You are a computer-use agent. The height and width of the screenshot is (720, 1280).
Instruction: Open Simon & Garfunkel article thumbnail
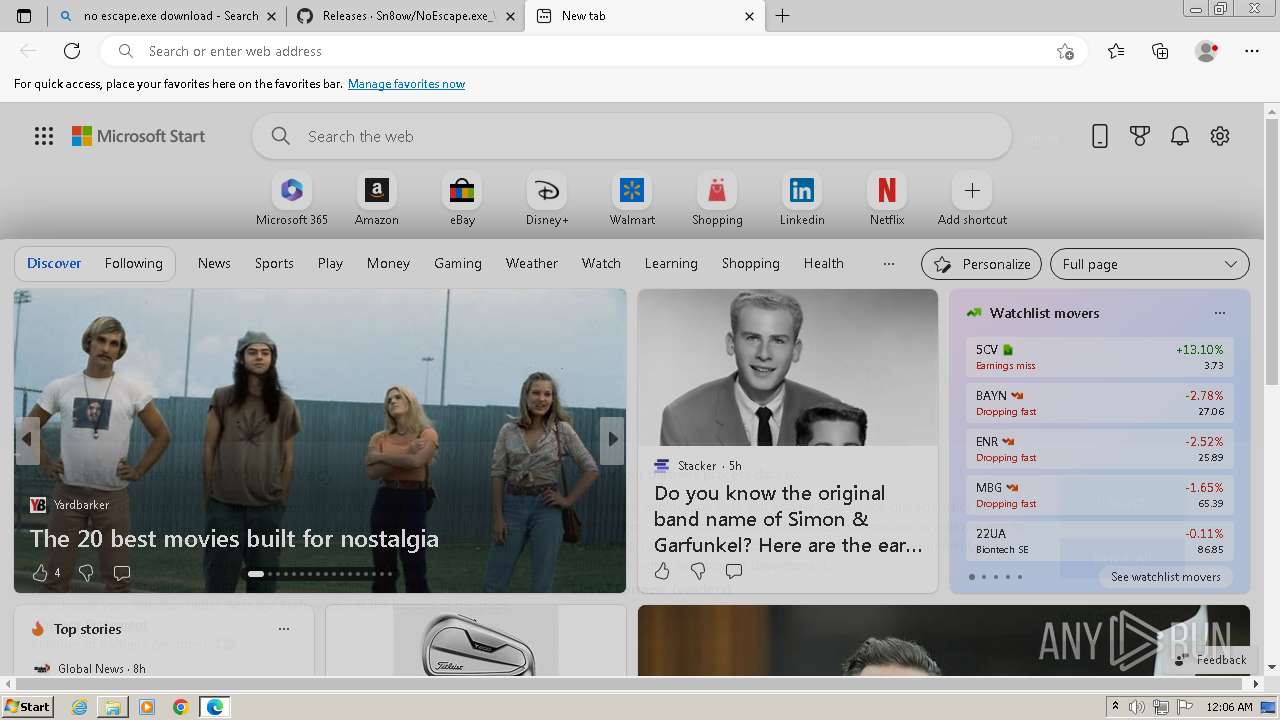point(788,367)
